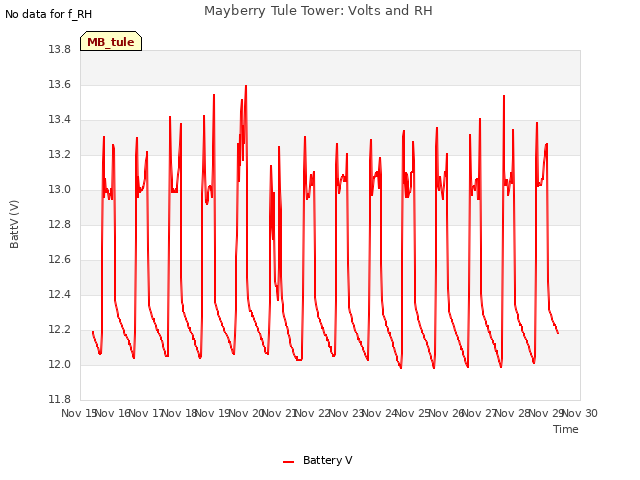This screenshot has height=480, width=640.
Task: Click the 'Nov 30' x-axis date label
Action: click(x=580, y=413)
